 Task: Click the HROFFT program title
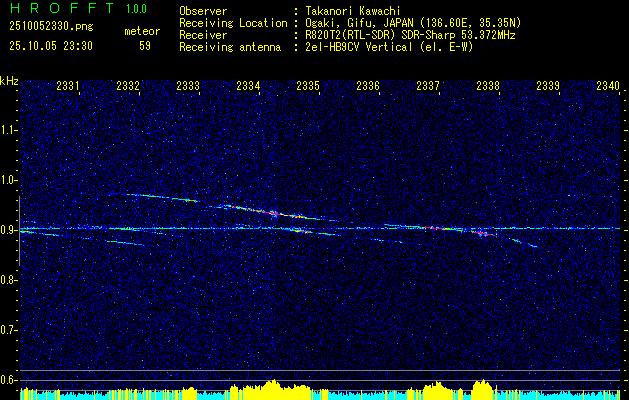click(62, 8)
